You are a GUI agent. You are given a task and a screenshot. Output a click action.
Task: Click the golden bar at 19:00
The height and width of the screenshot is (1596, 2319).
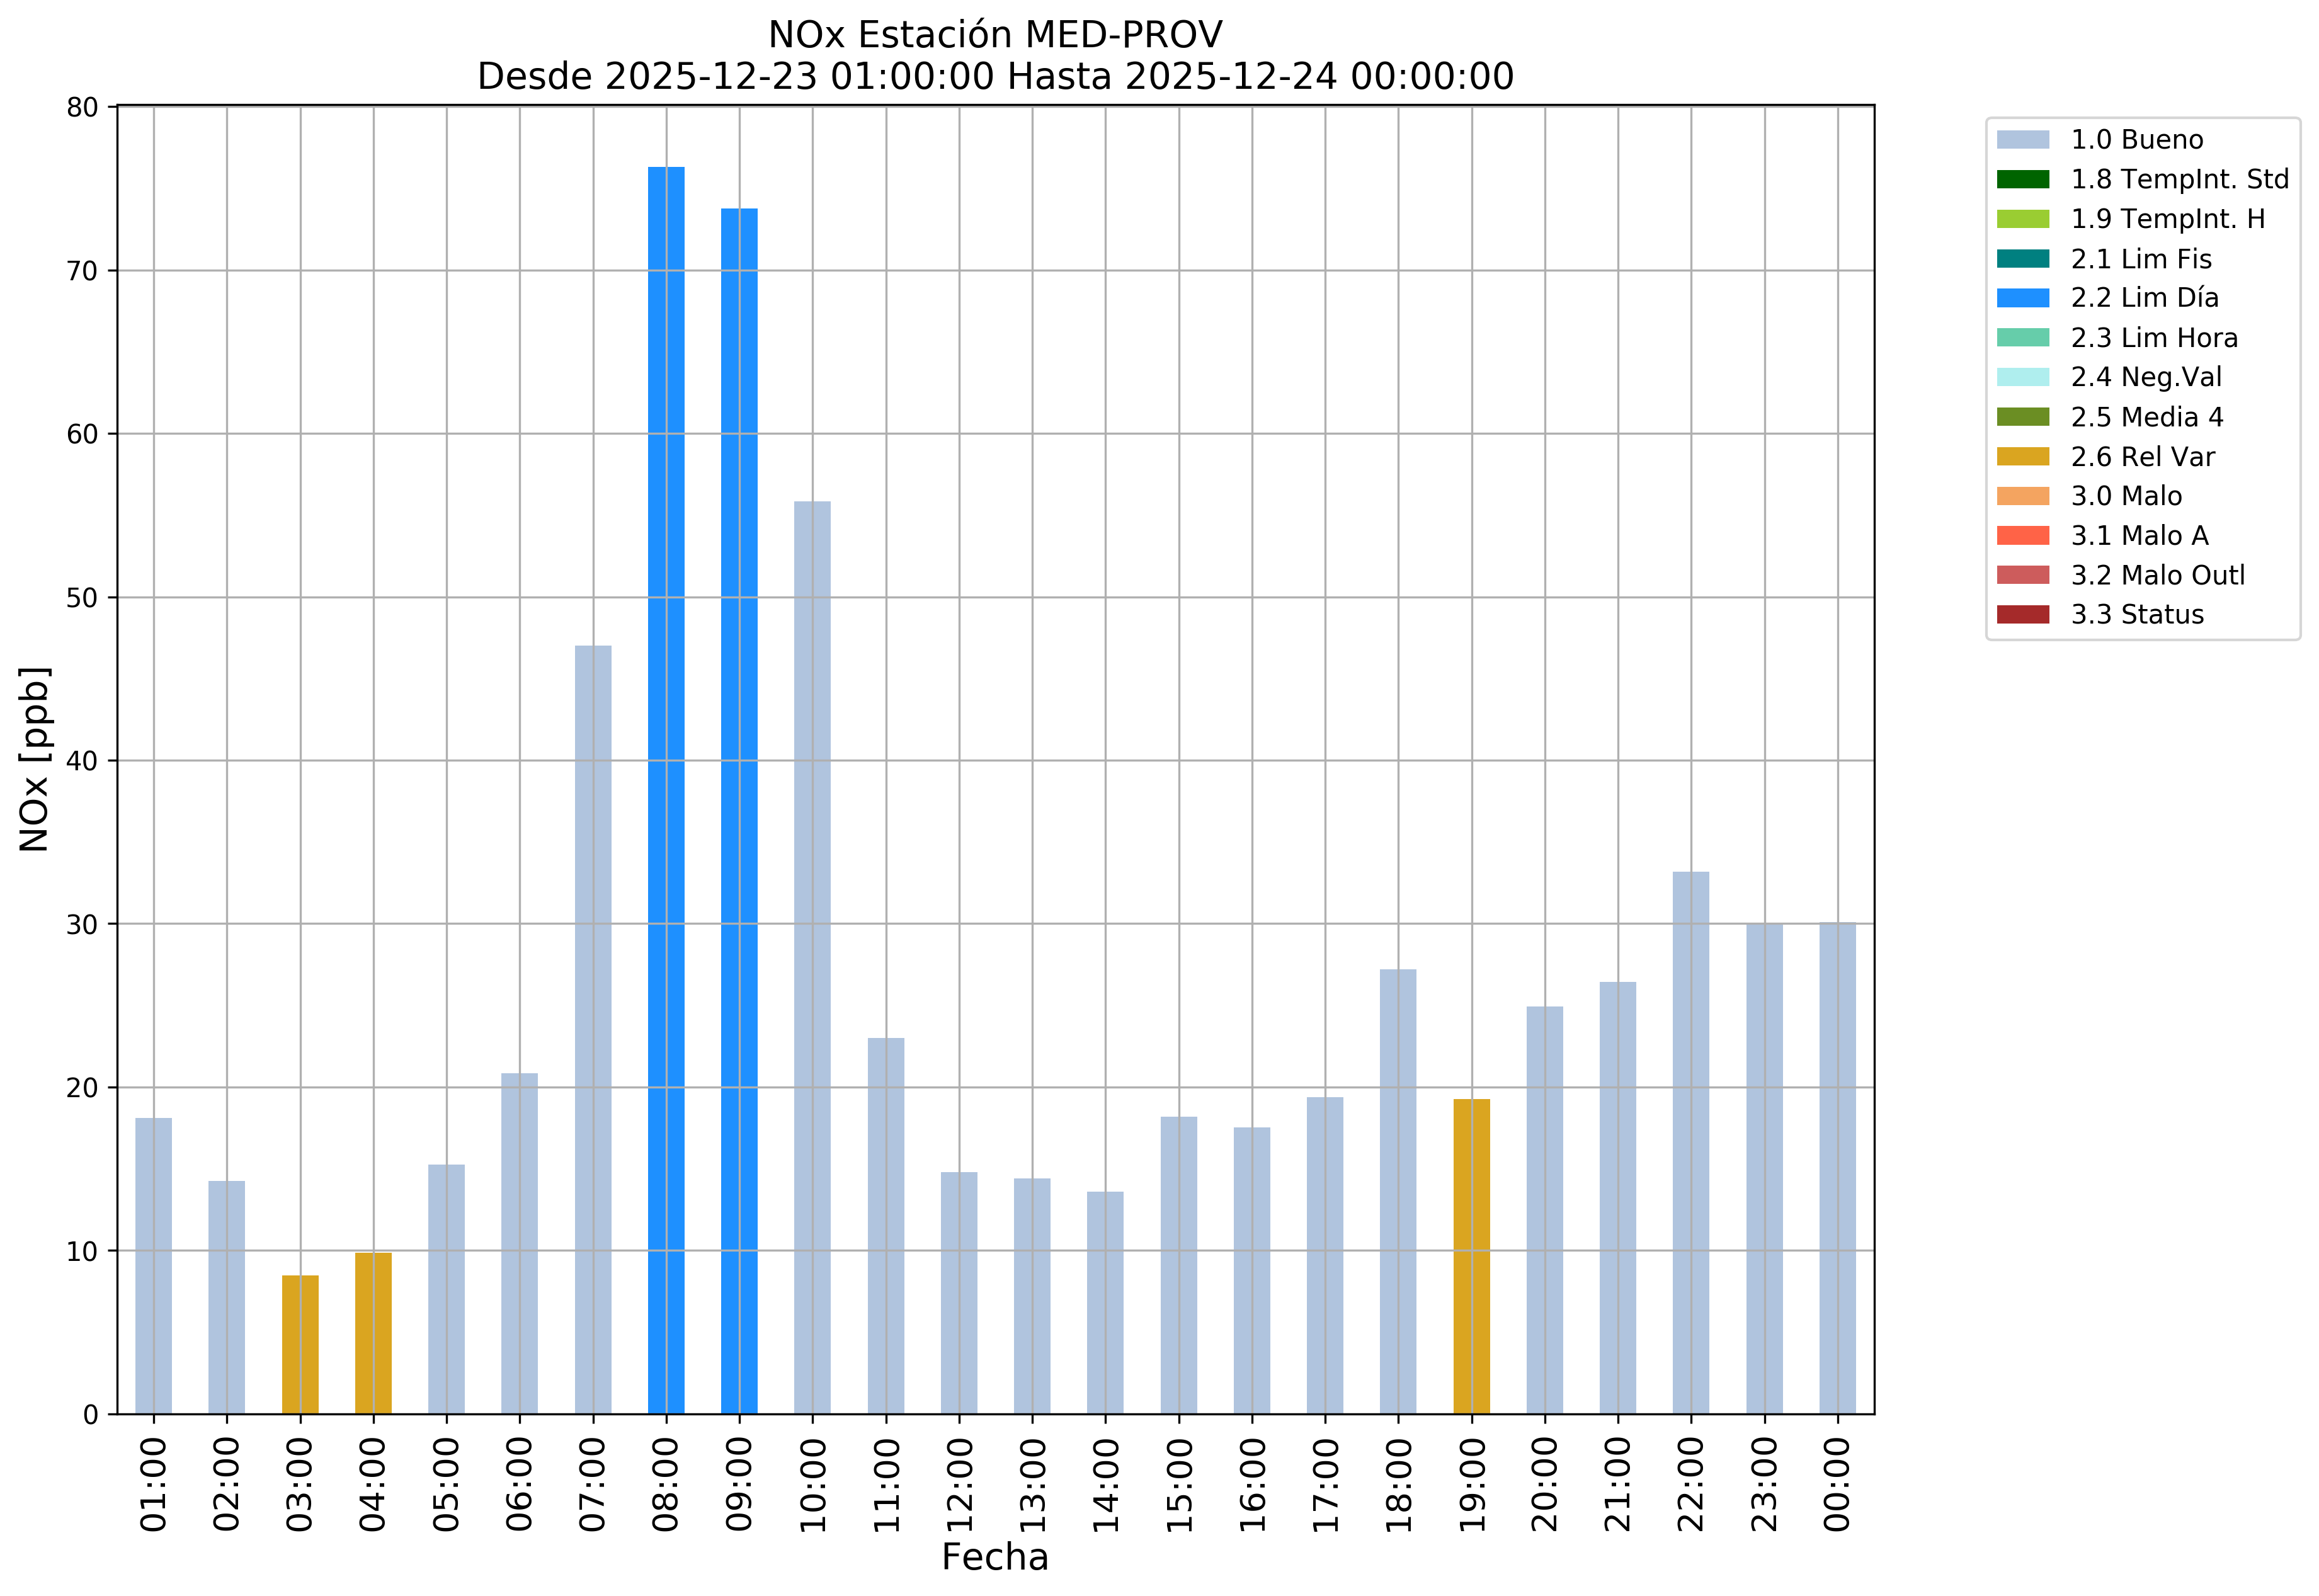(x=1471, y=1256)
